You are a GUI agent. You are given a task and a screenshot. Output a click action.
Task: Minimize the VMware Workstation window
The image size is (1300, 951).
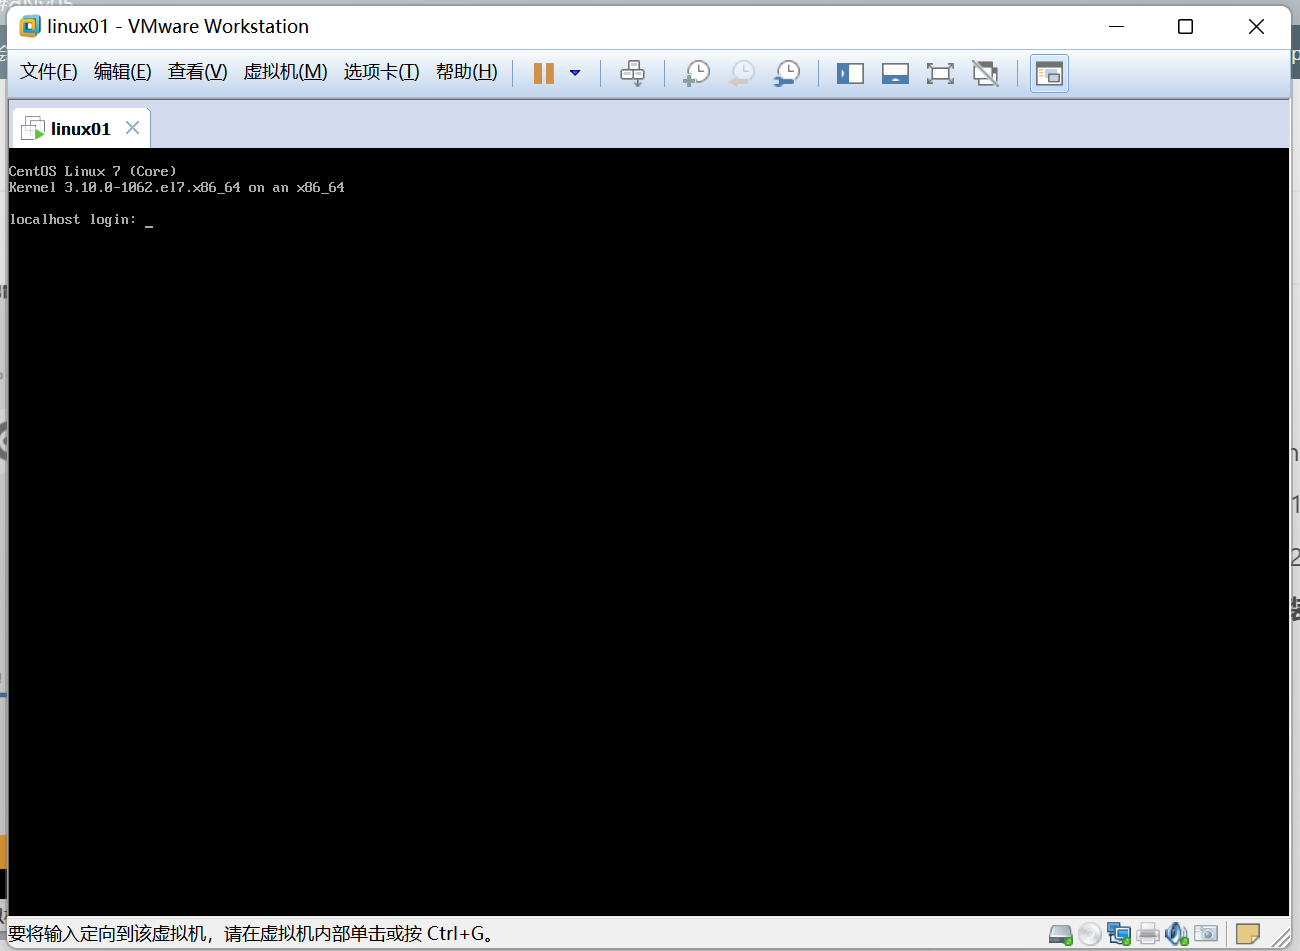(1117, 26)
